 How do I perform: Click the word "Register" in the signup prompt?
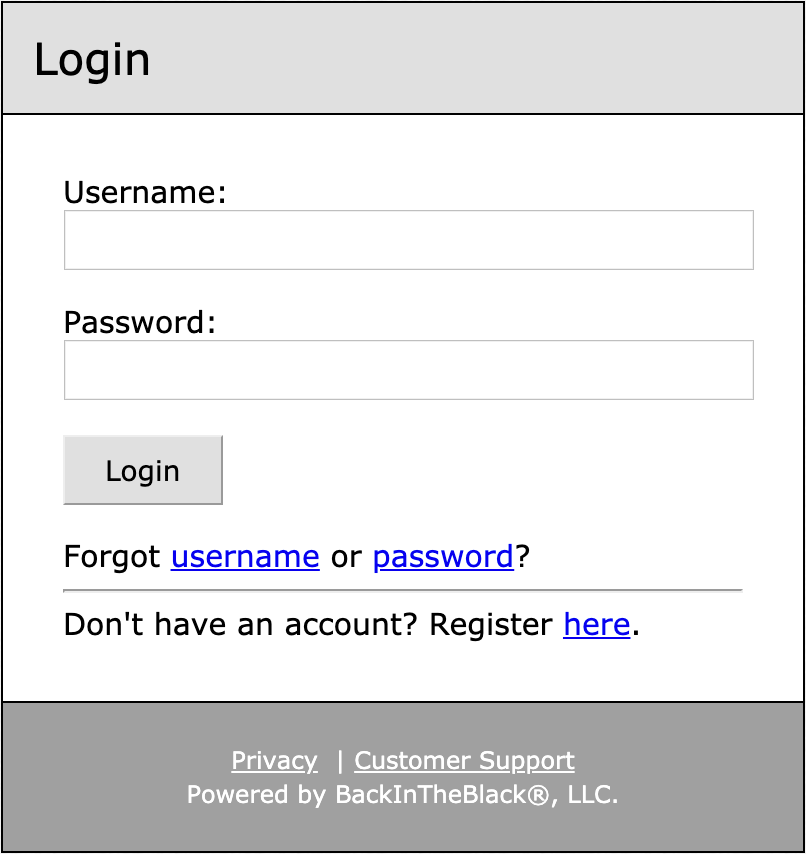[x=490, y=625]
